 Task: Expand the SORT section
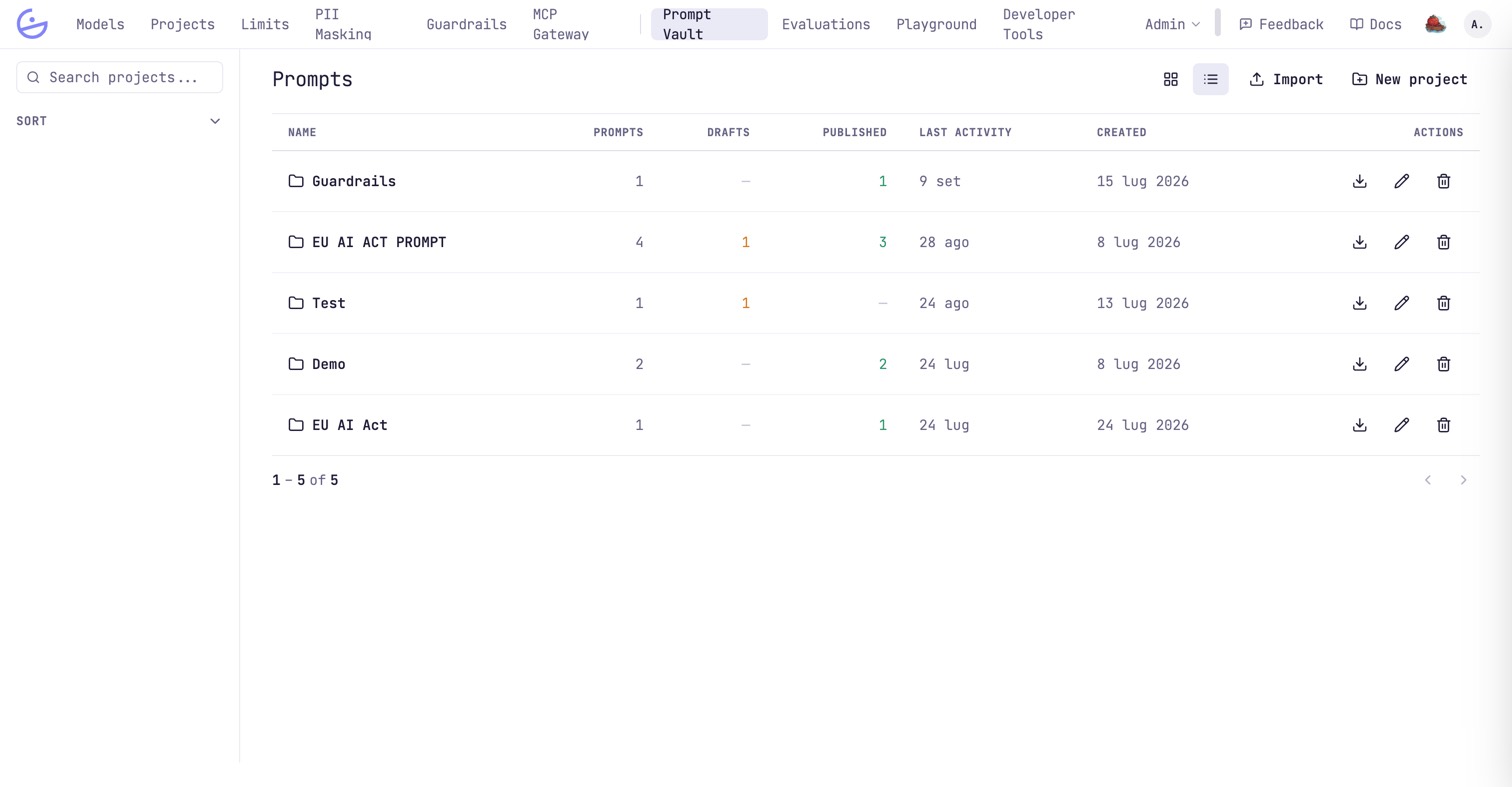(x=119, y=121)
